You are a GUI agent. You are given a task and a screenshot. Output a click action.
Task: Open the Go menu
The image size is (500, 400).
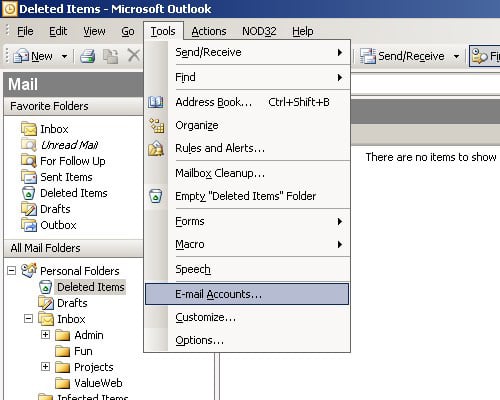128,31
